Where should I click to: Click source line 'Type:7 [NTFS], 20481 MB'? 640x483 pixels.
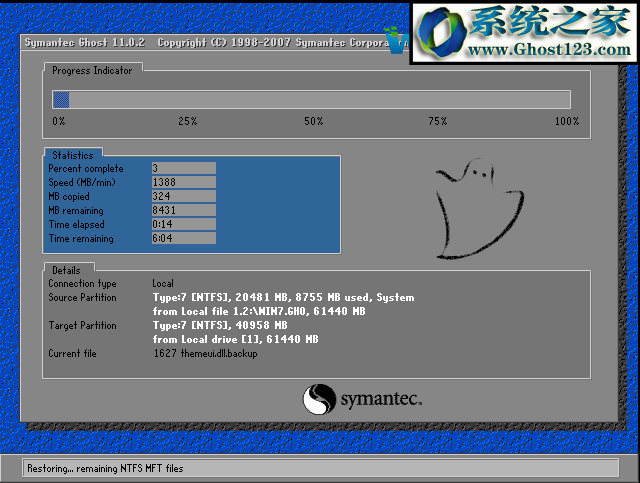(x=283, y=297)
